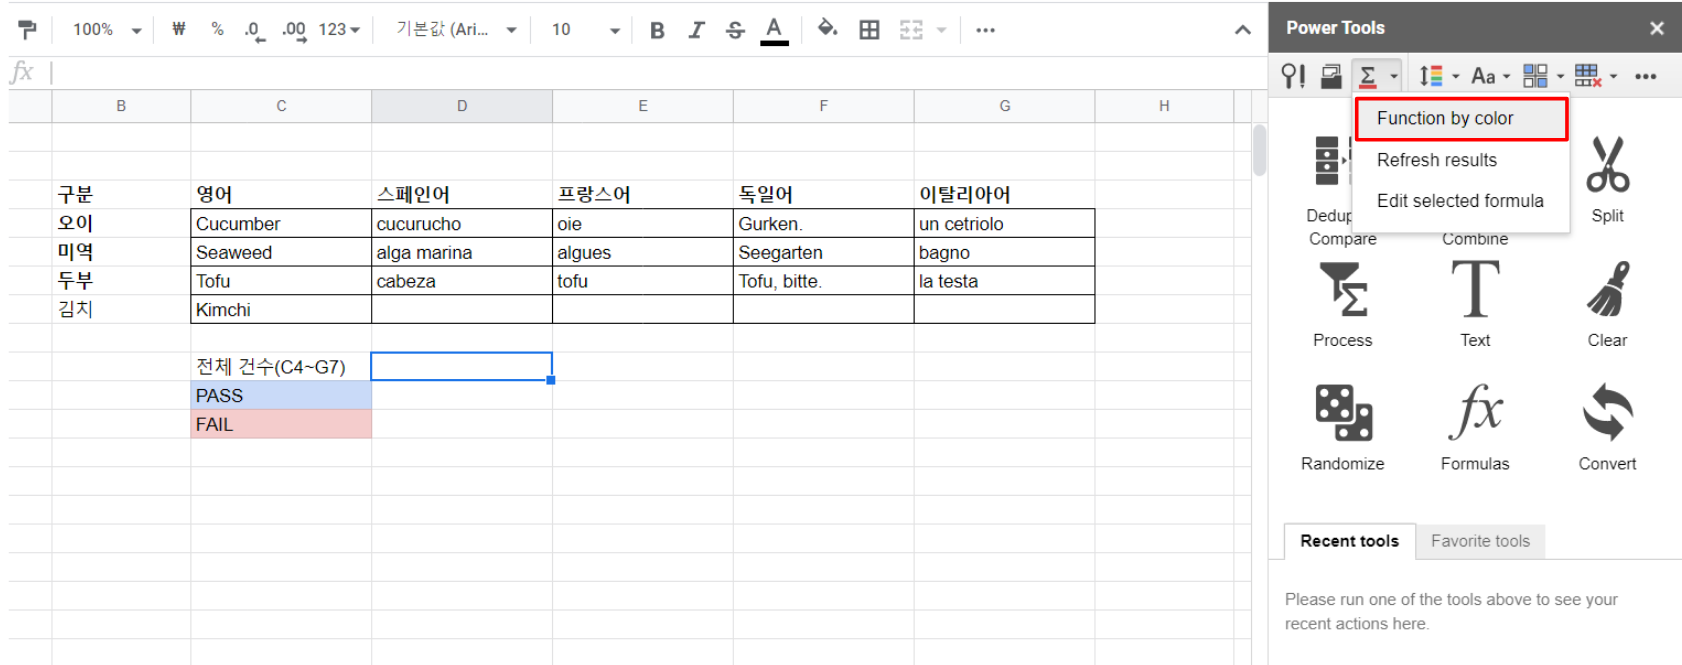Open the Text tool
The image size is (1682, 665).
coord(1475,305)
